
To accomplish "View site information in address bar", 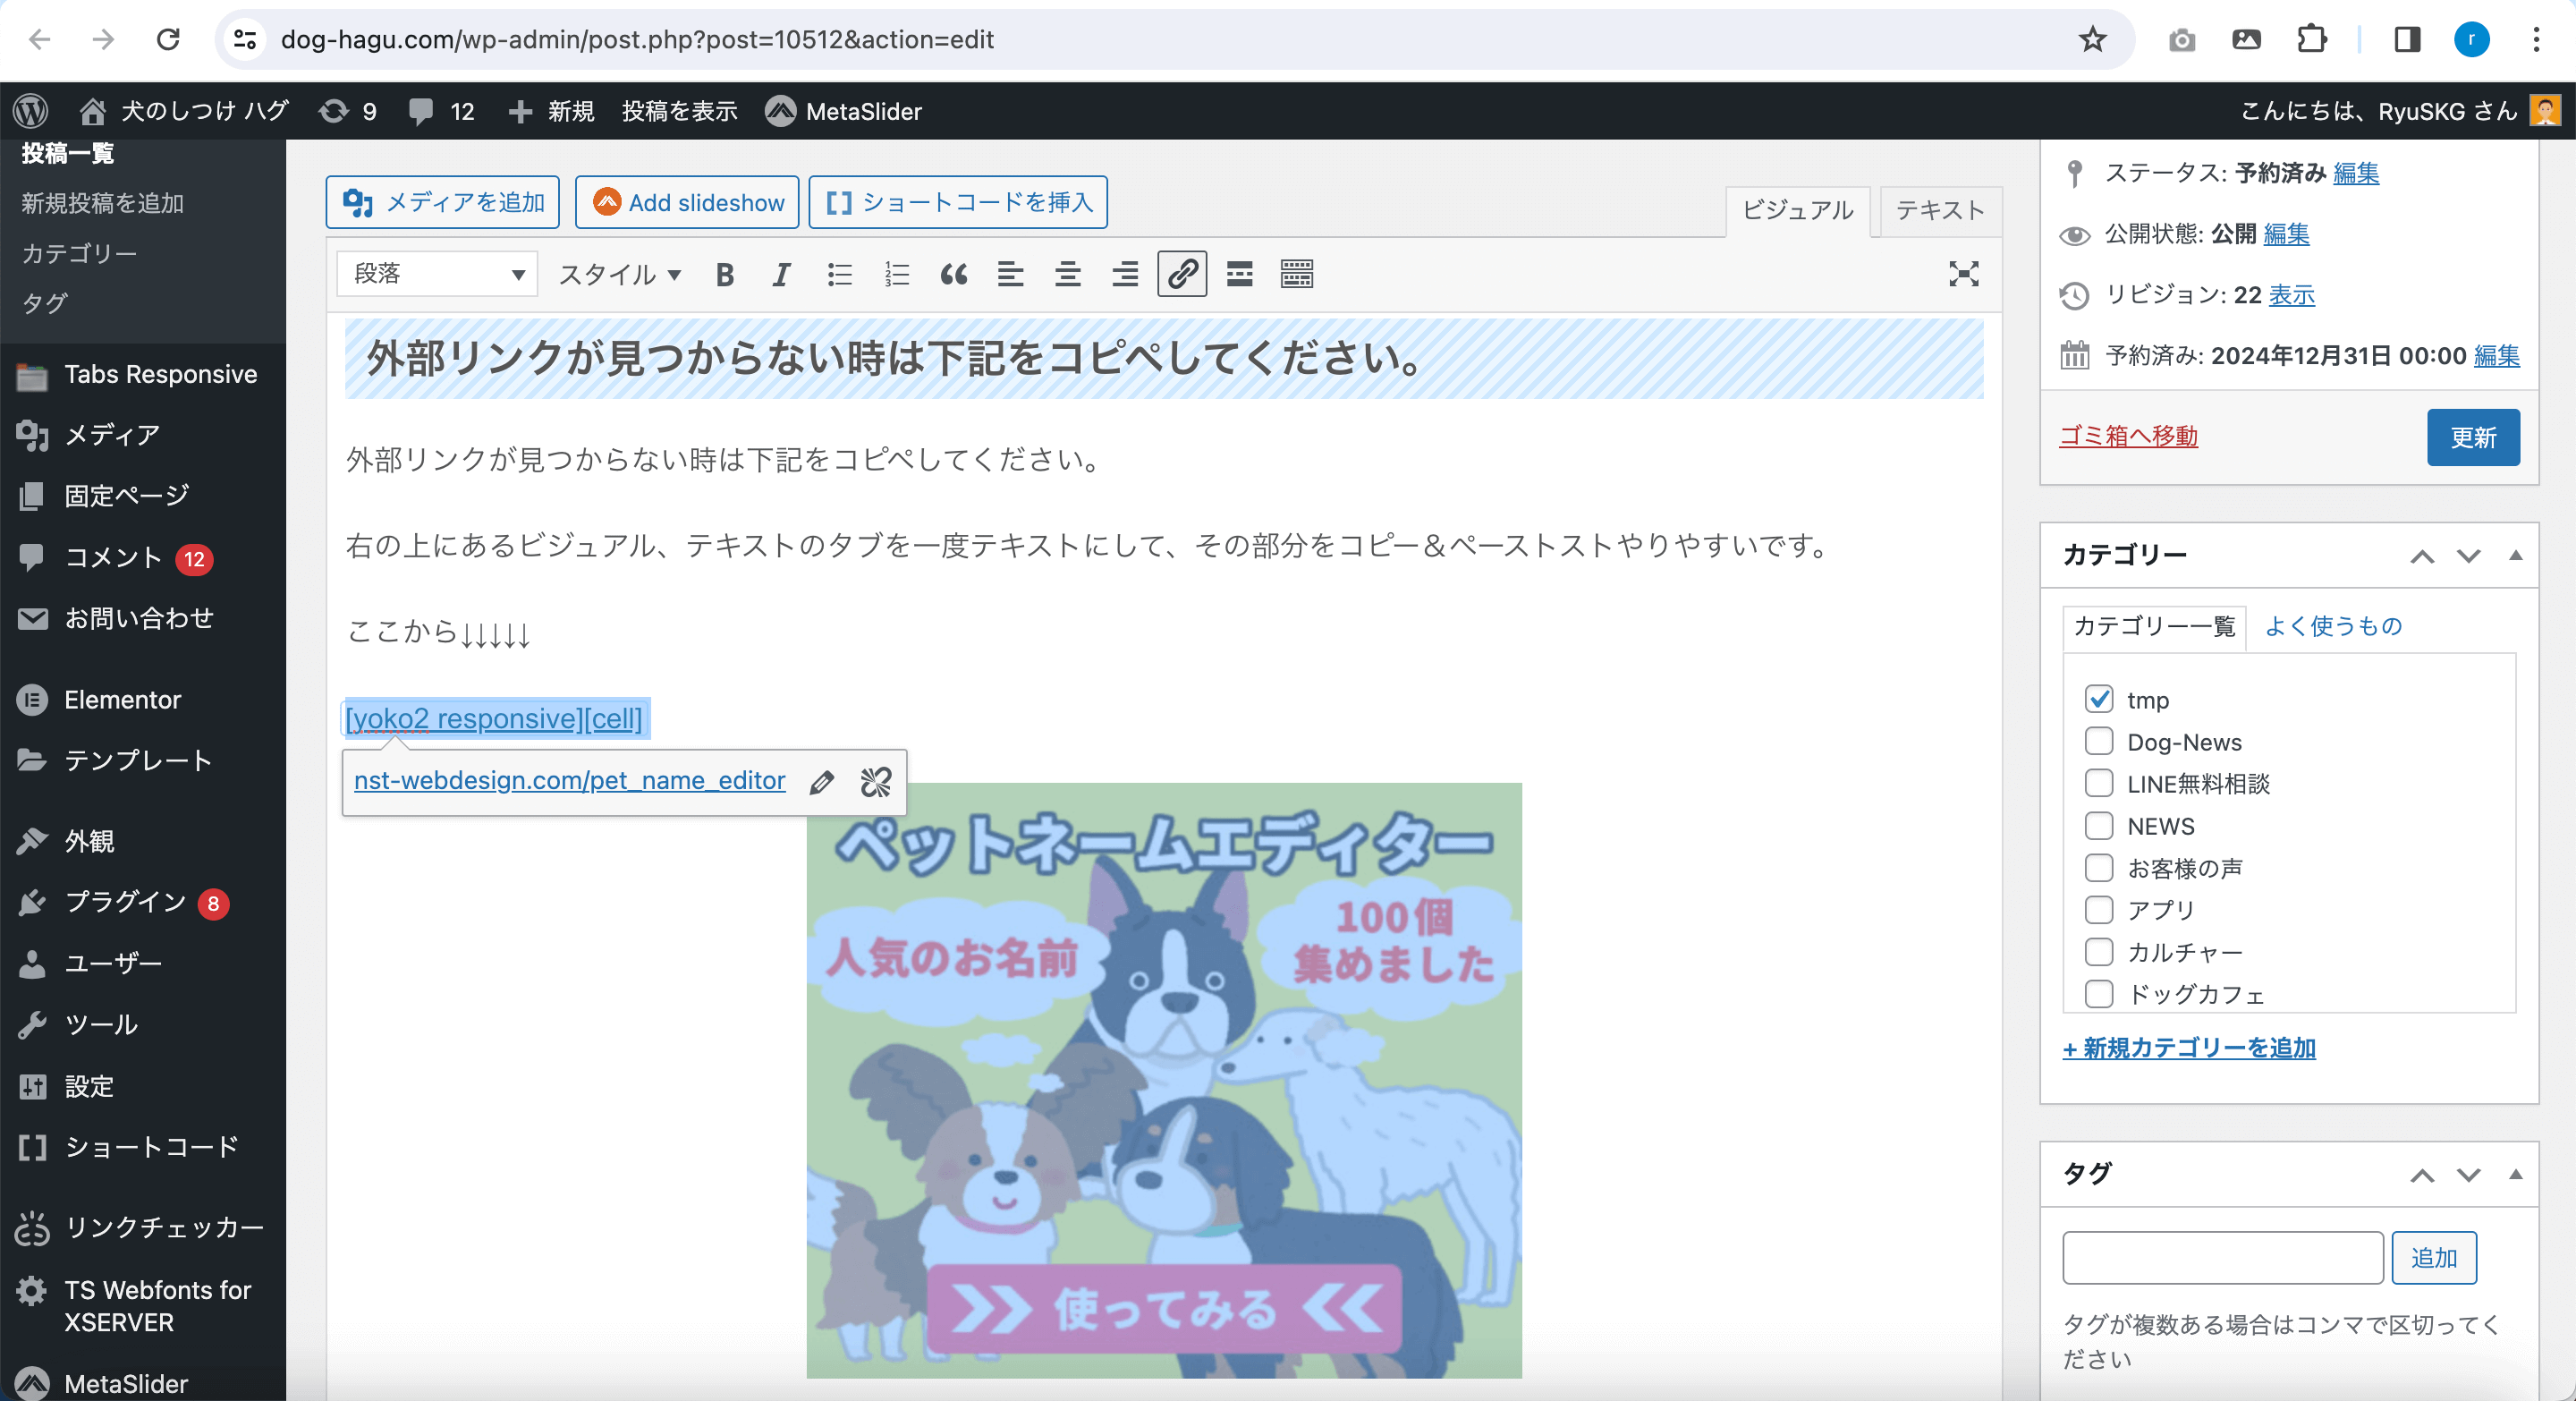I will [x=245, y=39].
